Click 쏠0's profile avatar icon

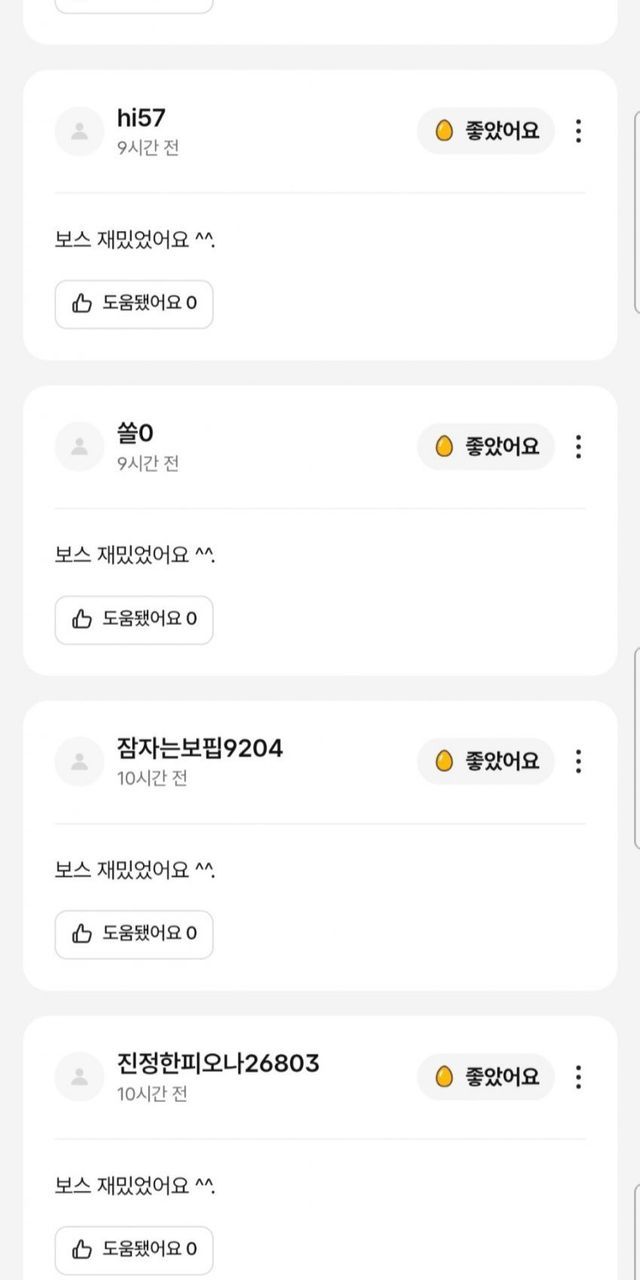click(x=79, y=447)
